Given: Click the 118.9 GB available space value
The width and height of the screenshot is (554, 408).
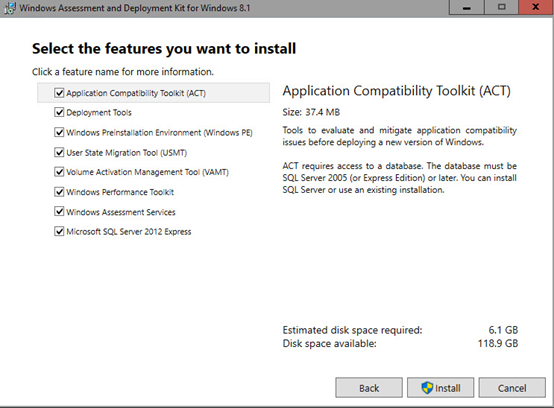Looking at the screenshot, I should (x=498, y=343).
